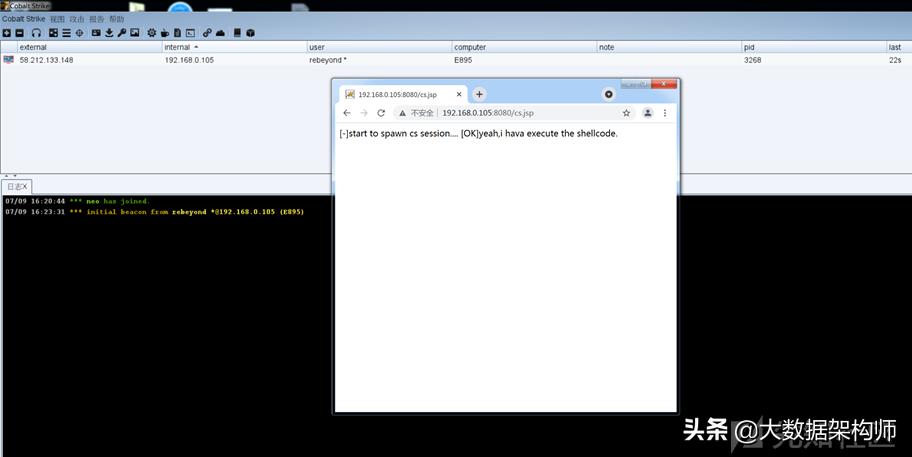Open screenshots via the picture icon

tap(135, 33)
